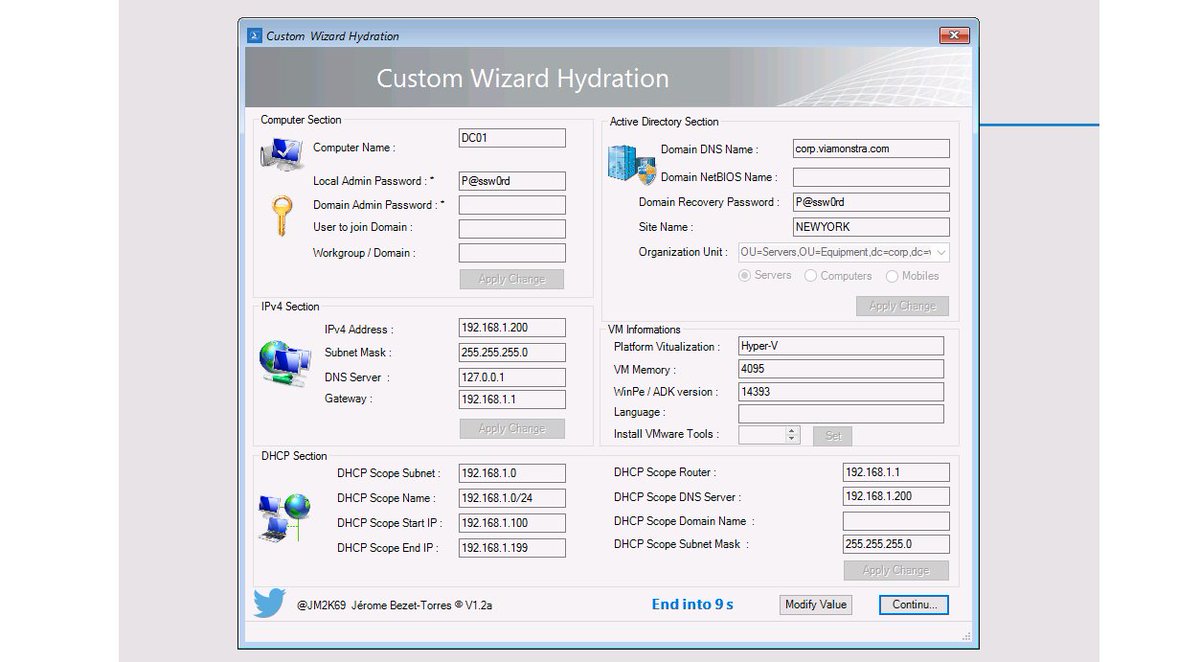Click the DHCP Section network icon
The image size is (1200, 662).
[x=284, y=518]
